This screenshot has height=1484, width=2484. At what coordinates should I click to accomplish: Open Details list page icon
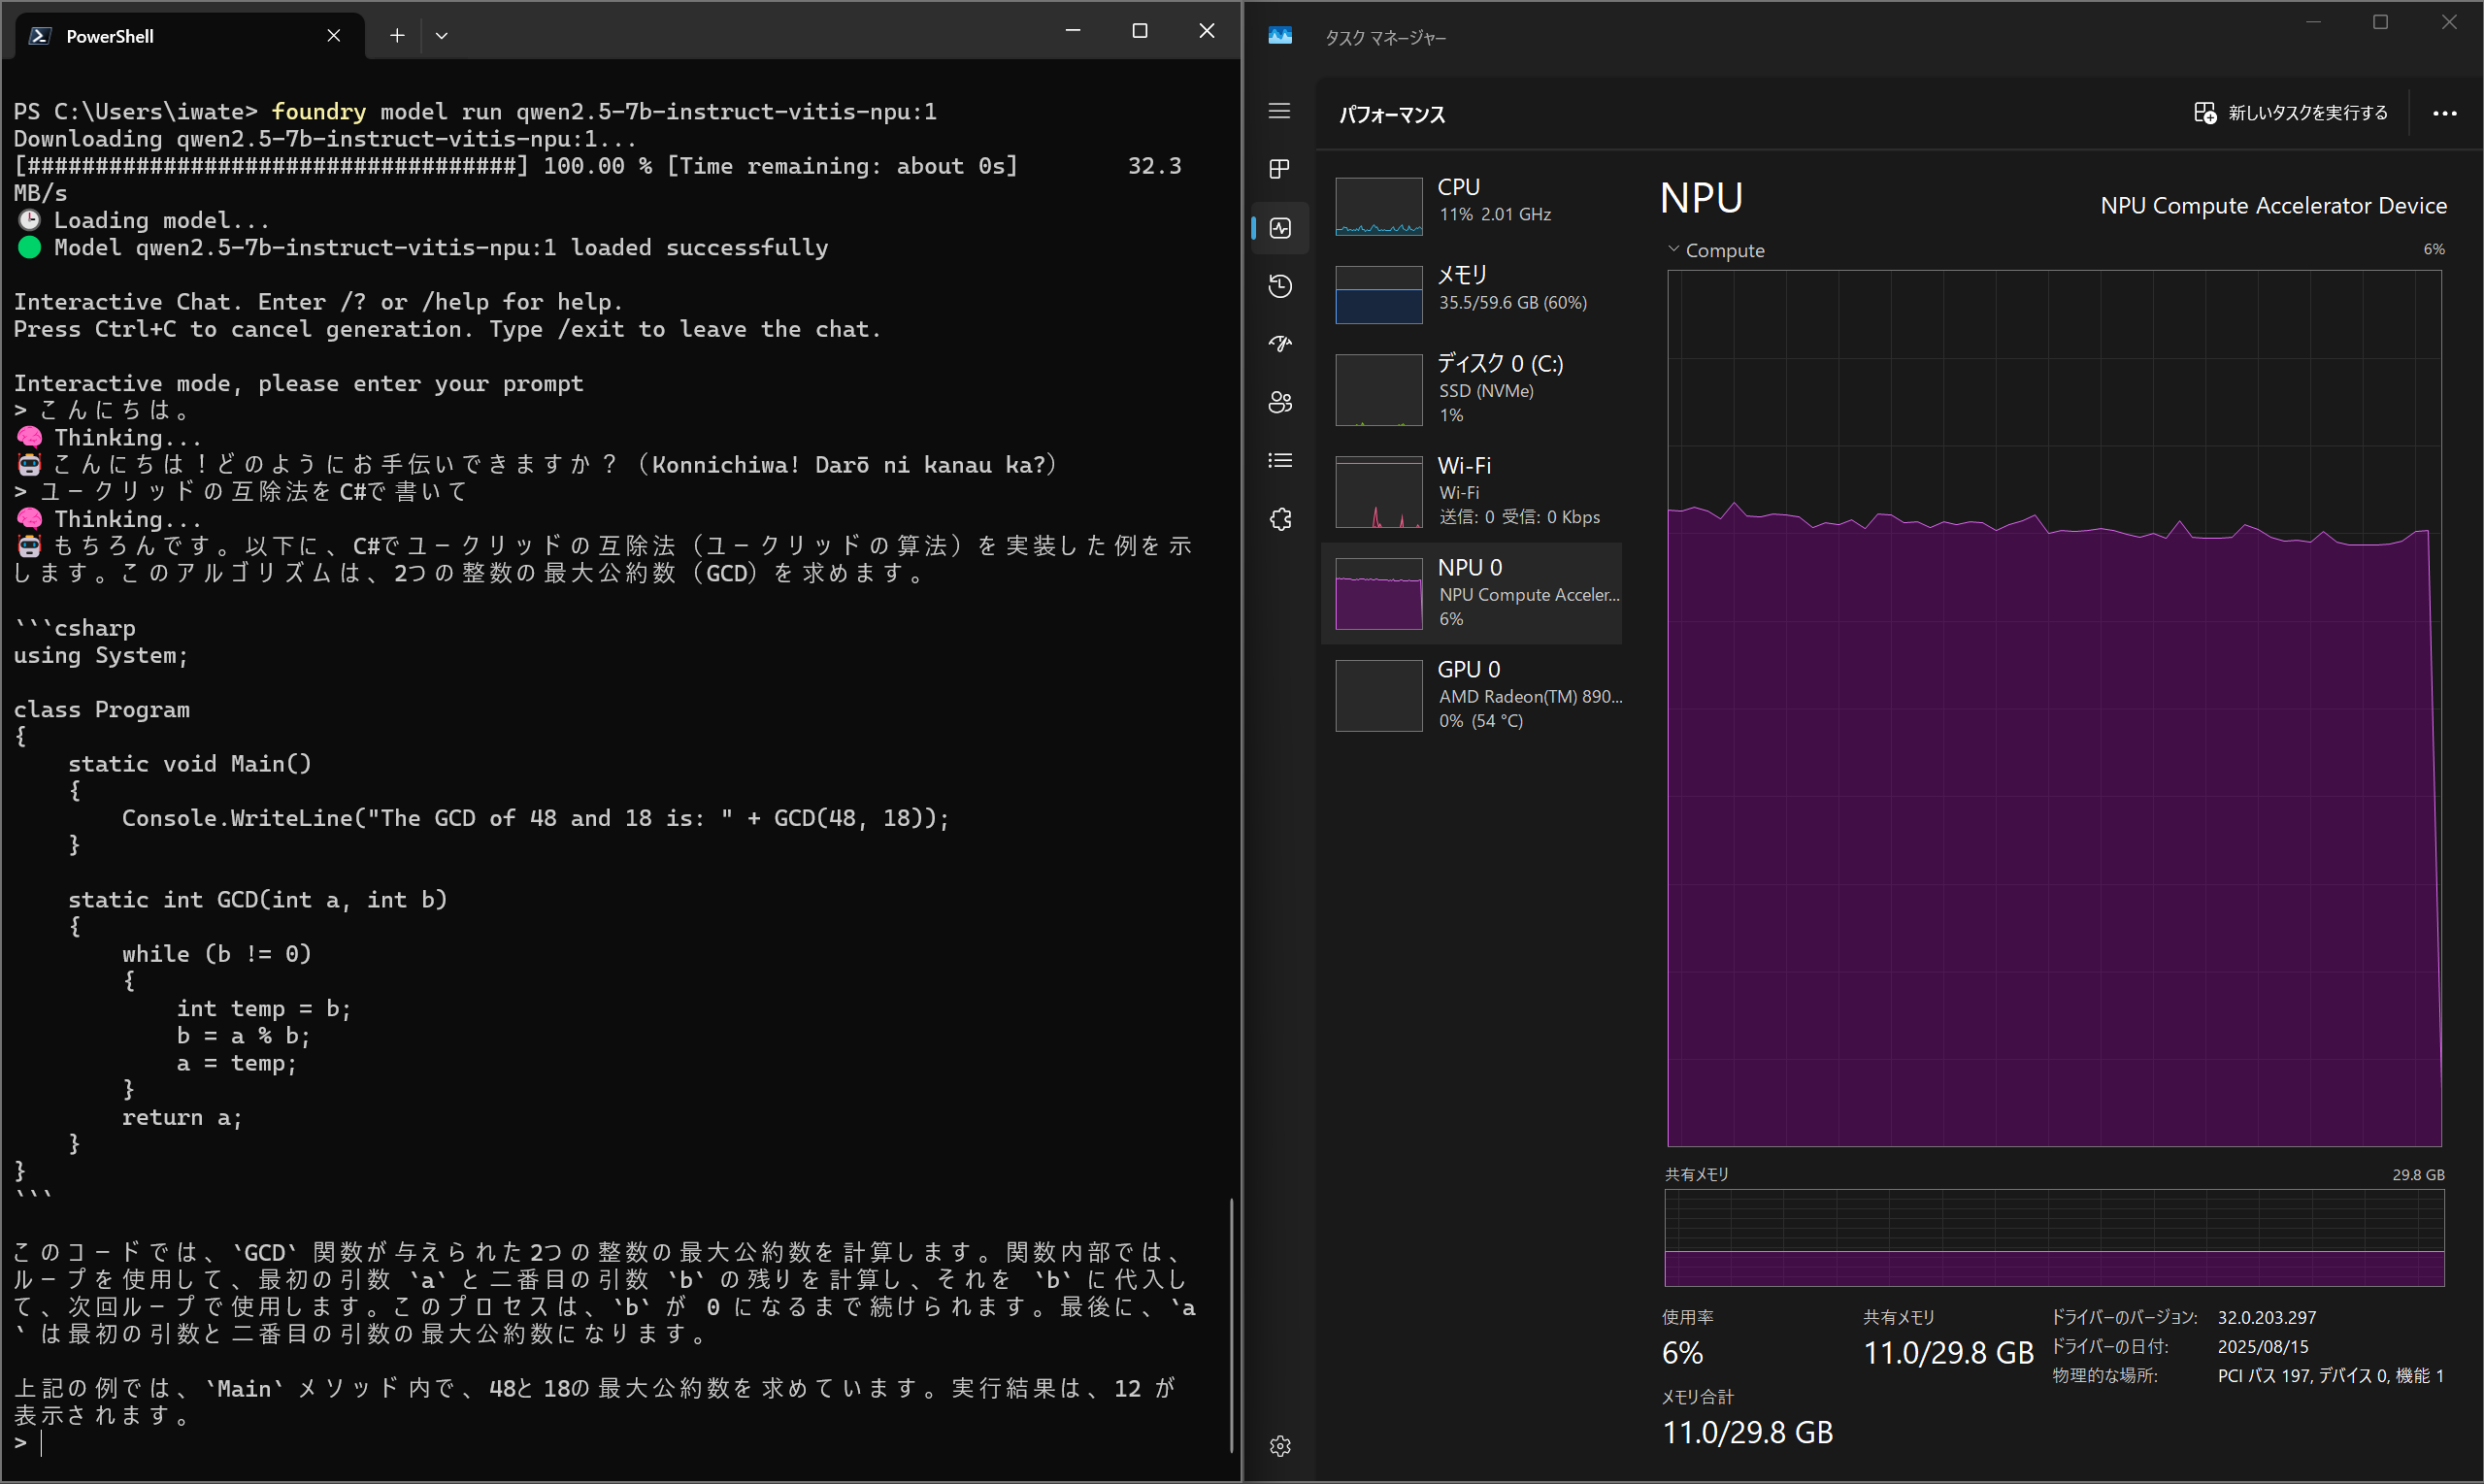coord(1279,460)
